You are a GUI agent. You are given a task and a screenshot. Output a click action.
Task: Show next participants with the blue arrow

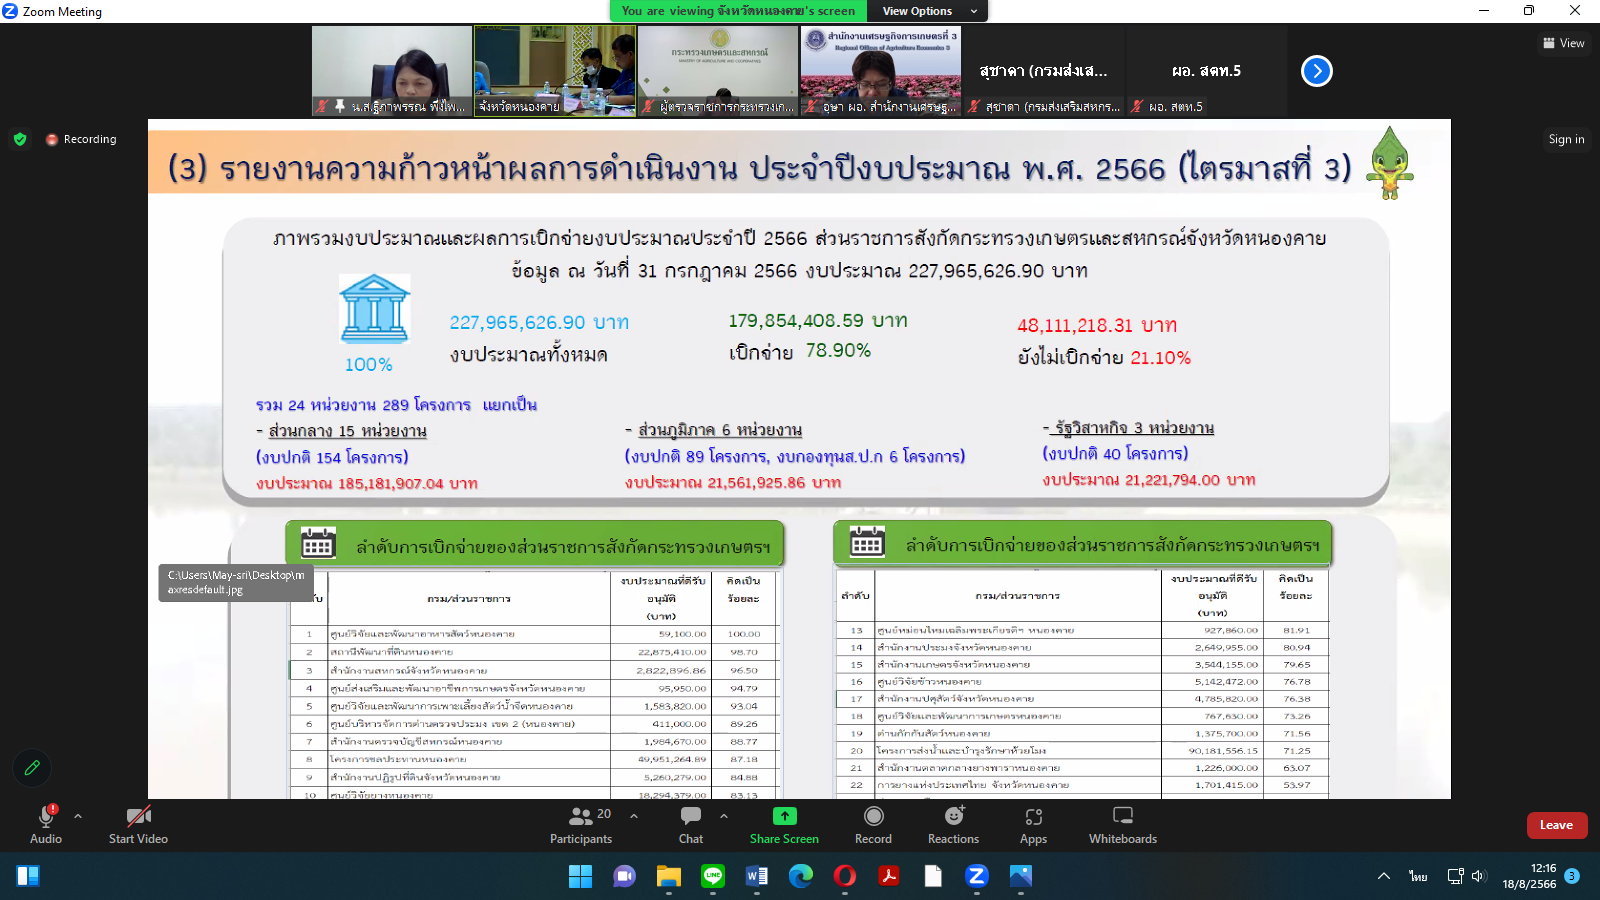coord(1317,71)
